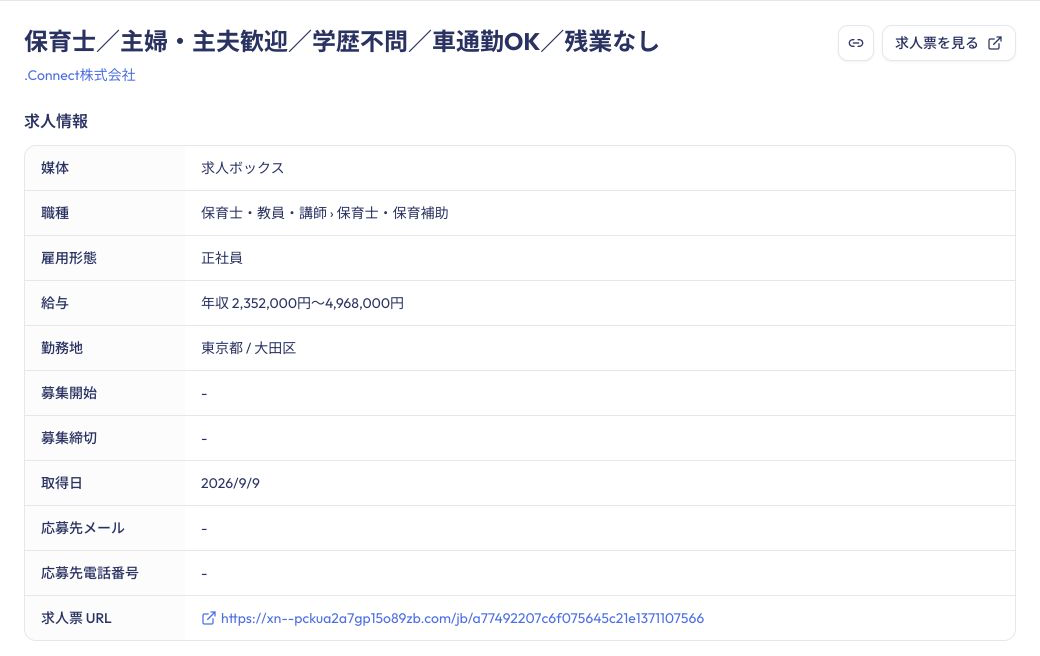This screenshot has height=656, width=1040.
Task: Click the .Connect株式会社 company link
Action: [x=80, y=76]
